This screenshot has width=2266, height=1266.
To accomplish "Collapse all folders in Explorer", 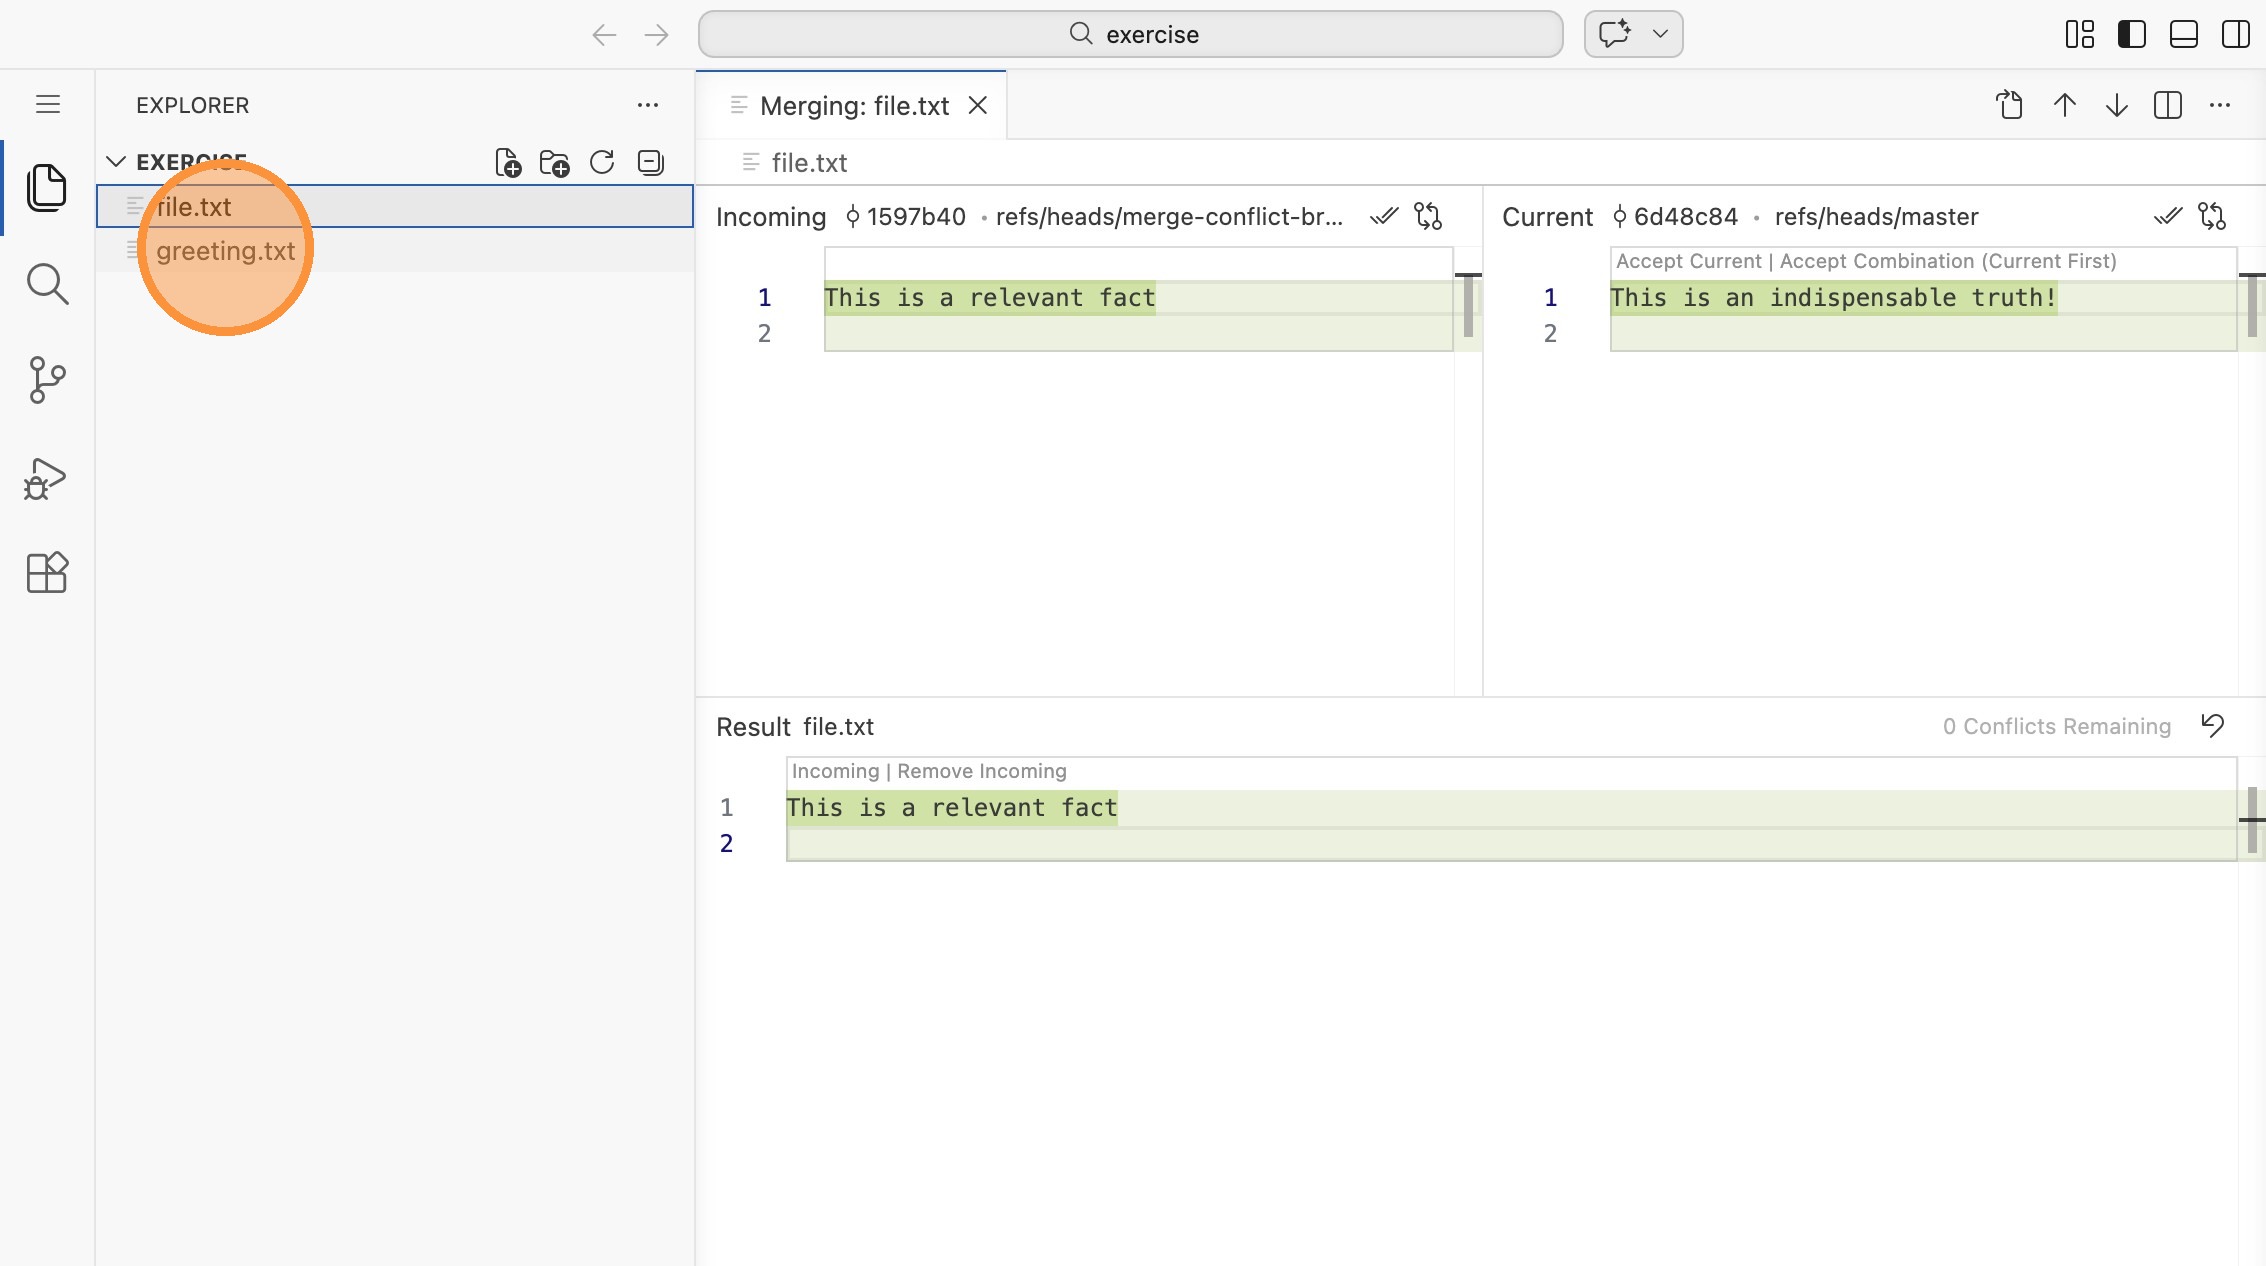I will (651, 162).
